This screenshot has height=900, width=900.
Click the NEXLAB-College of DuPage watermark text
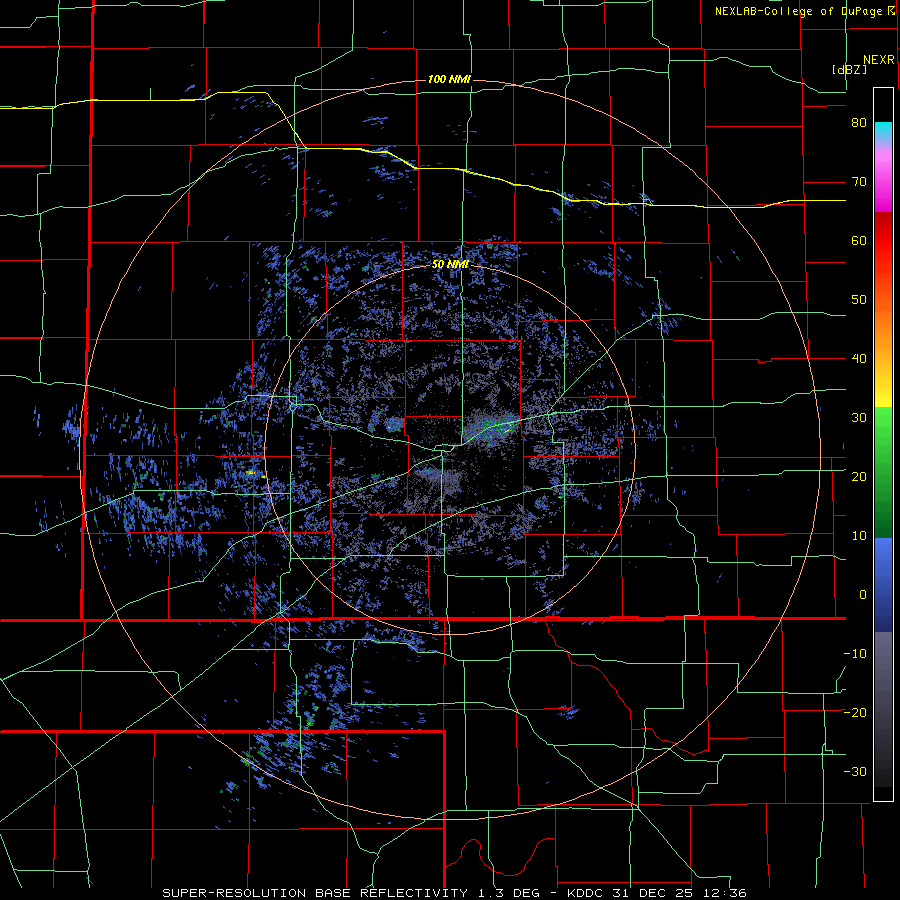click(x=798, y=11)
